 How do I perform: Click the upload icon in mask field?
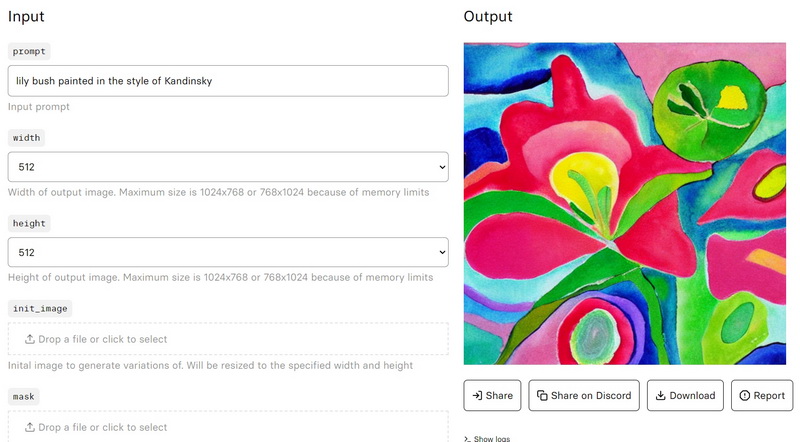(30, 427)
